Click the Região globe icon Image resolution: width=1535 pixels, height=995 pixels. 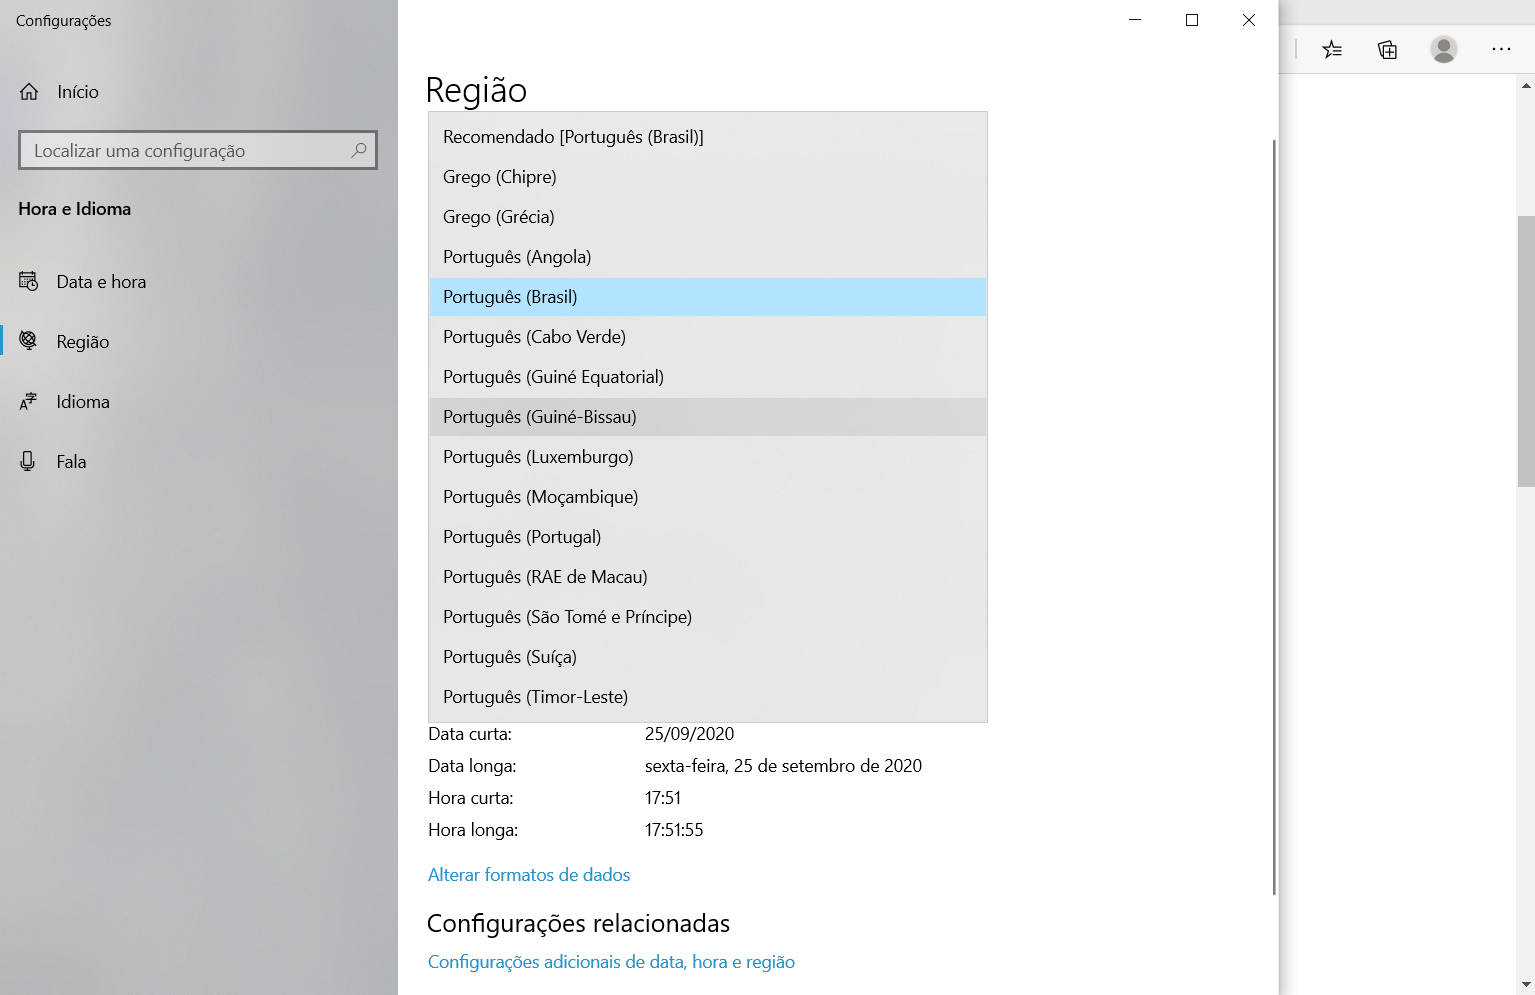28,341
